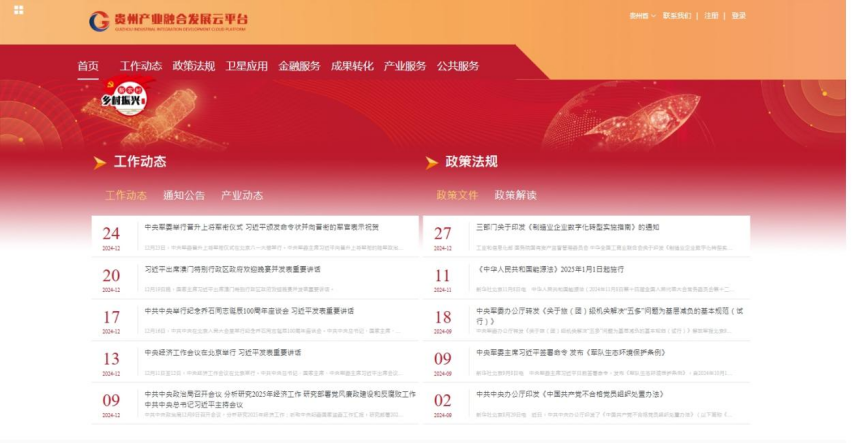Select 公共服务 in the navigation bar
This screenshot has height=443, width=863.
pos(458,67)
